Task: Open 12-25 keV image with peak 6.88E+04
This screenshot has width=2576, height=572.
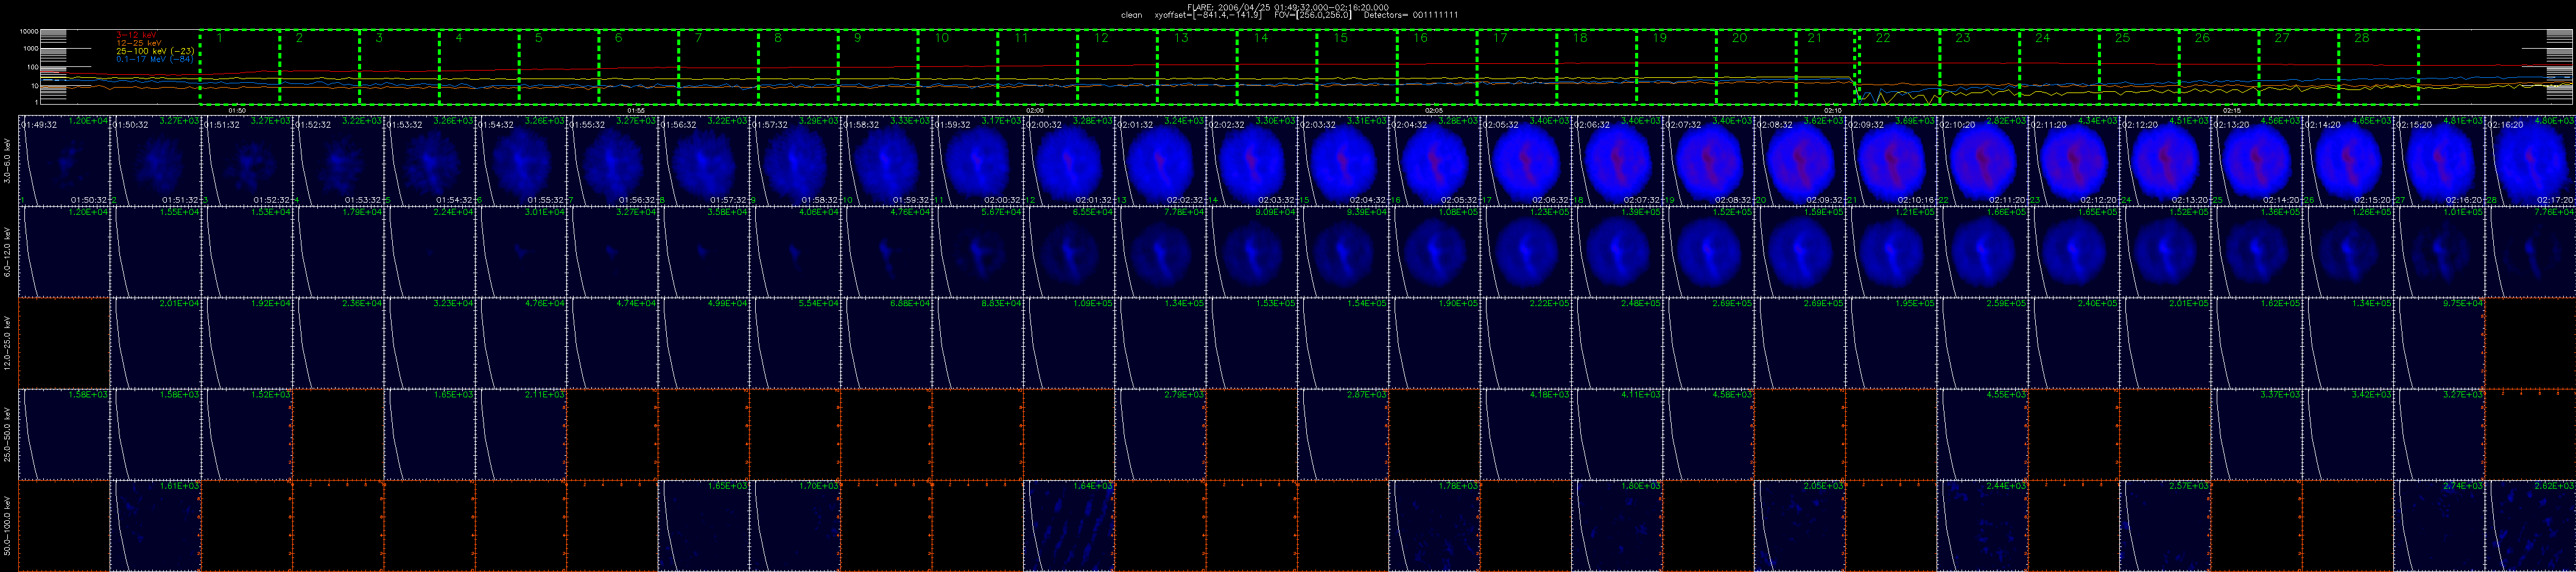Action: coord(887,343)
